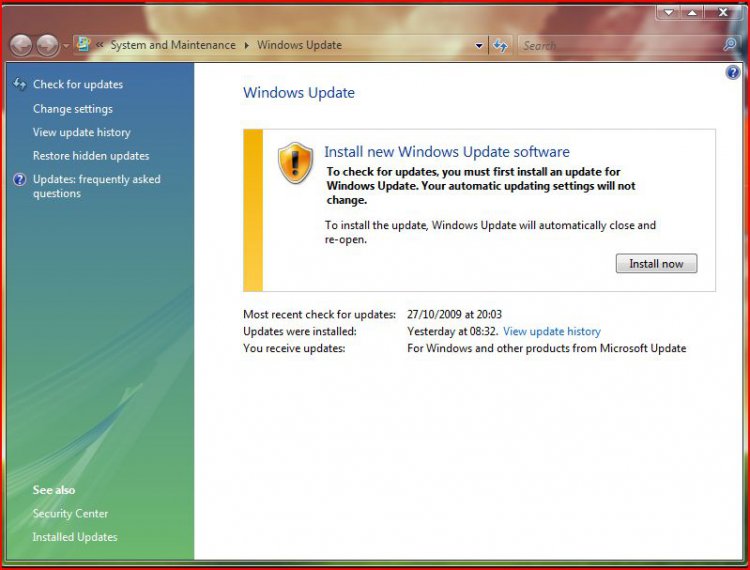Click the yellow warning shield icon
This screenshot has height=570, width=750.
295,163
